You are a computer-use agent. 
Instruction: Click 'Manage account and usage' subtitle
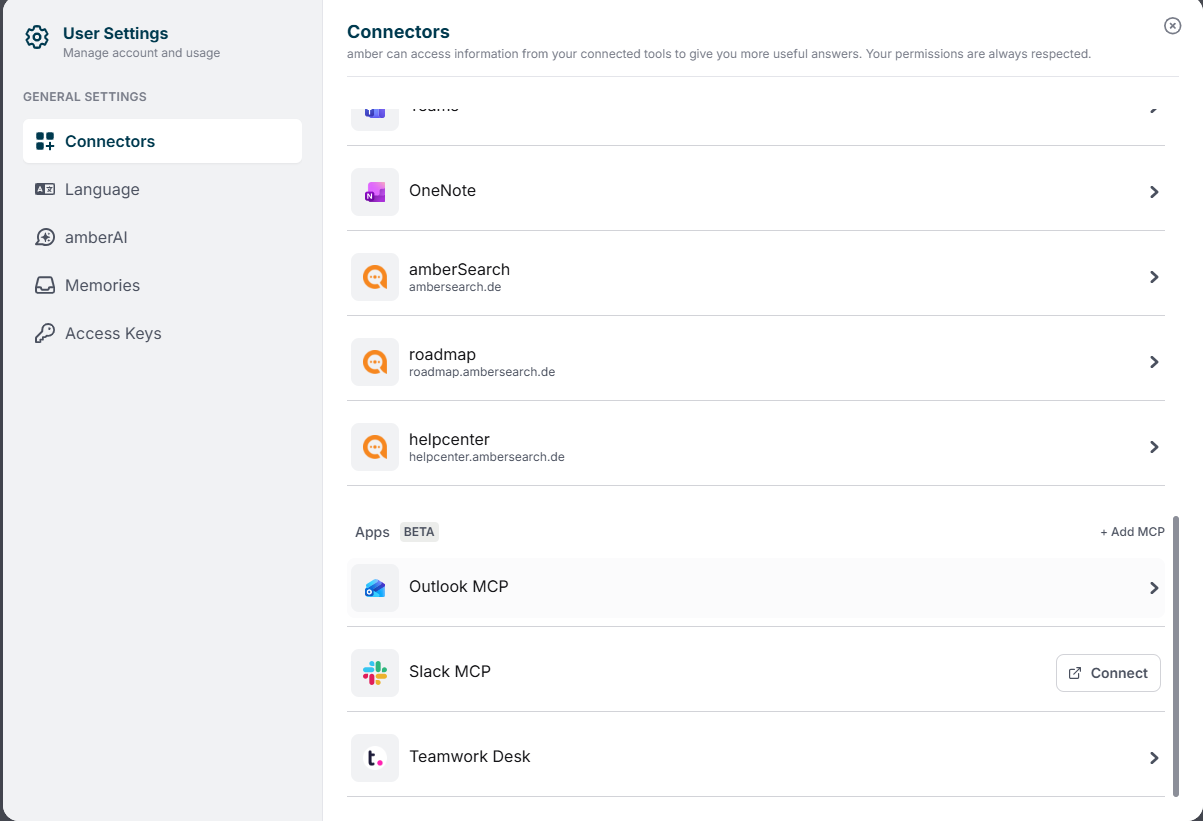coord(141,53)
